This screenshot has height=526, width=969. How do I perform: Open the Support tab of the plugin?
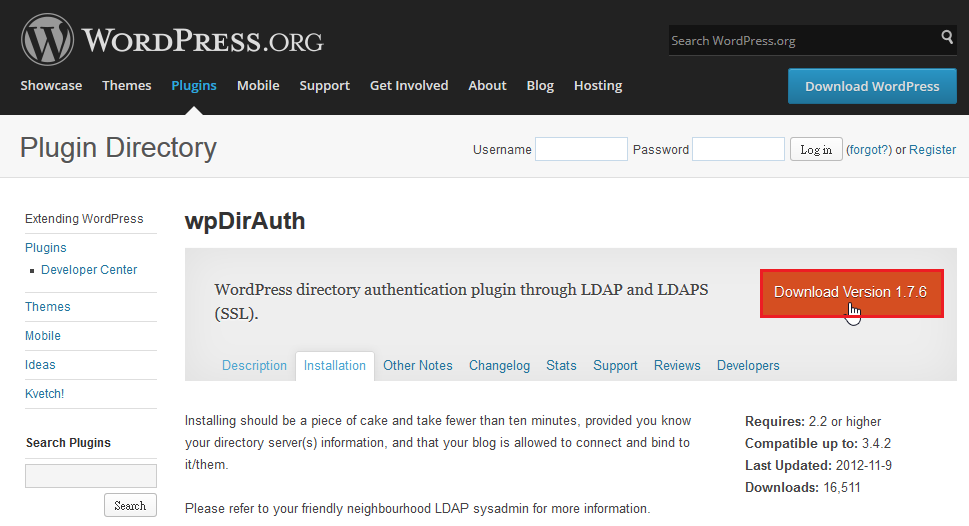pyautogui.click(x=616, y=365)
